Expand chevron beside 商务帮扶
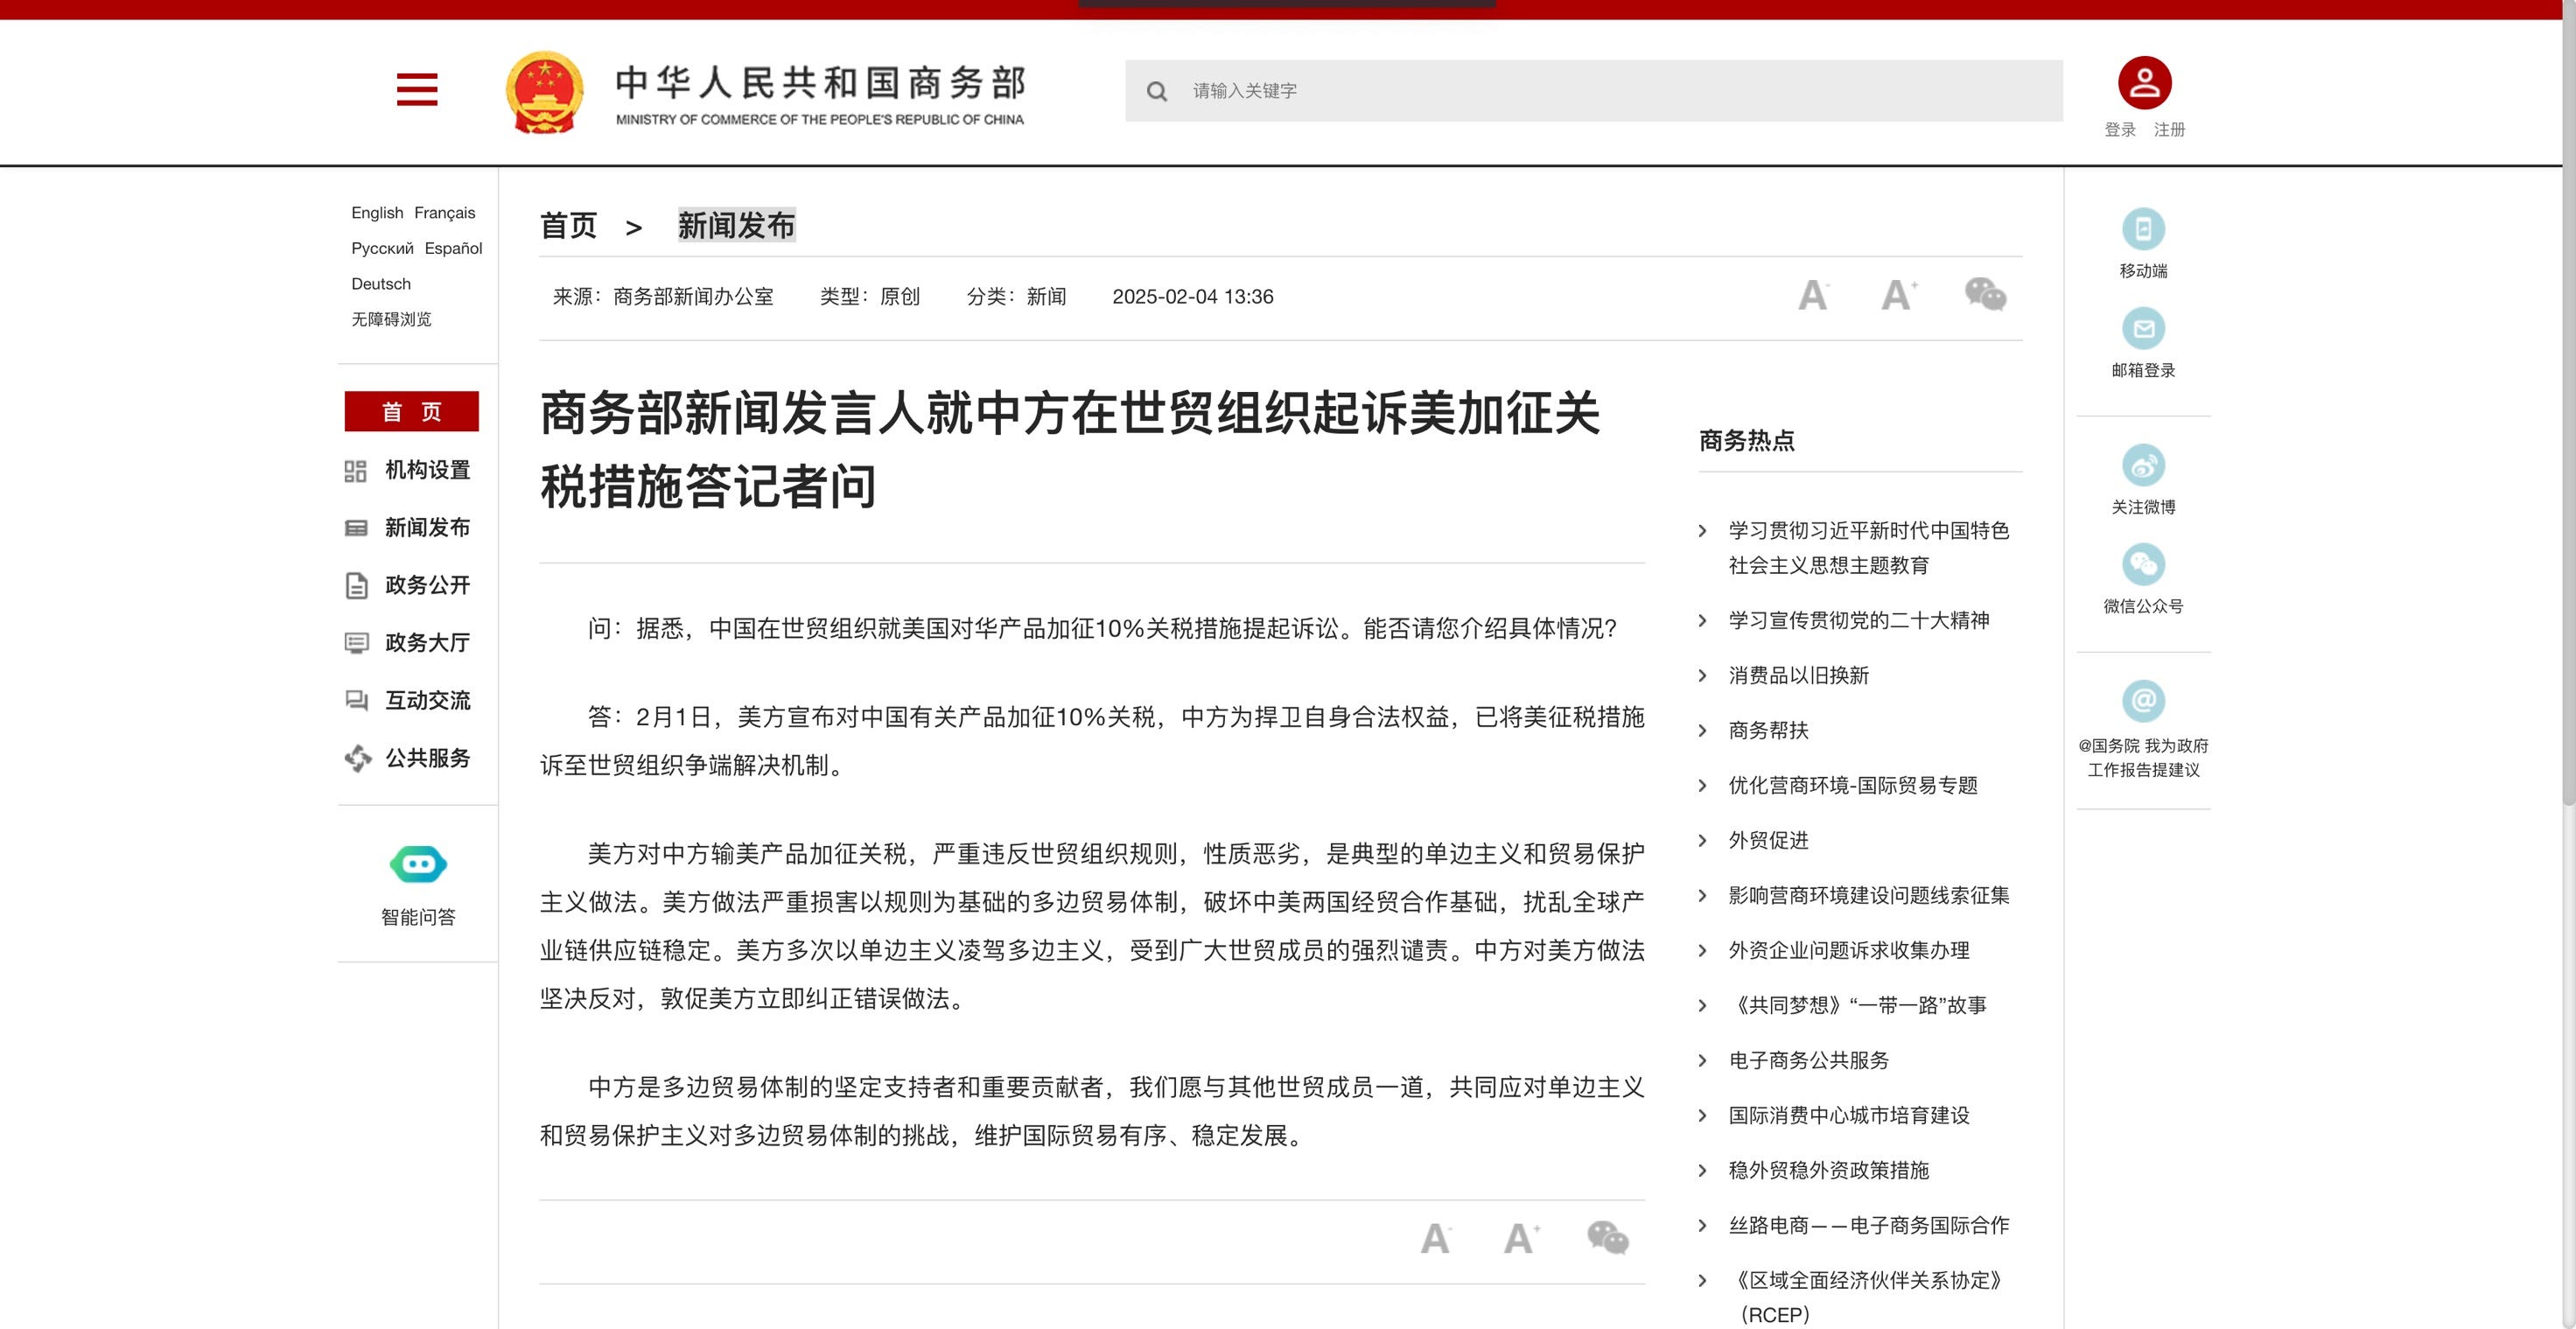 tap(1703, 731)
